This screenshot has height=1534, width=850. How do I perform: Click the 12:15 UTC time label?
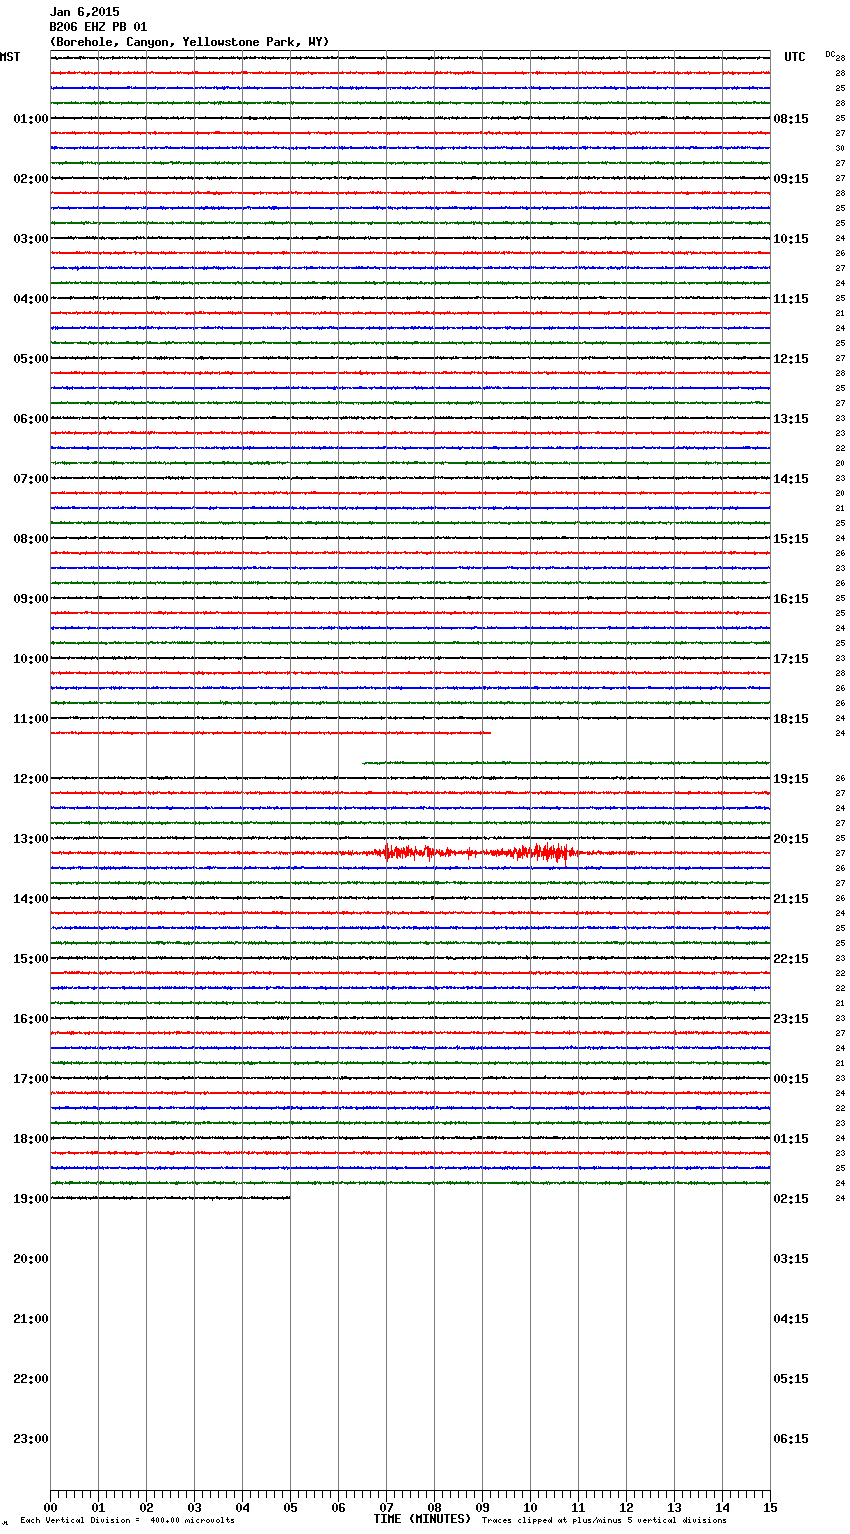click(791, 359)
